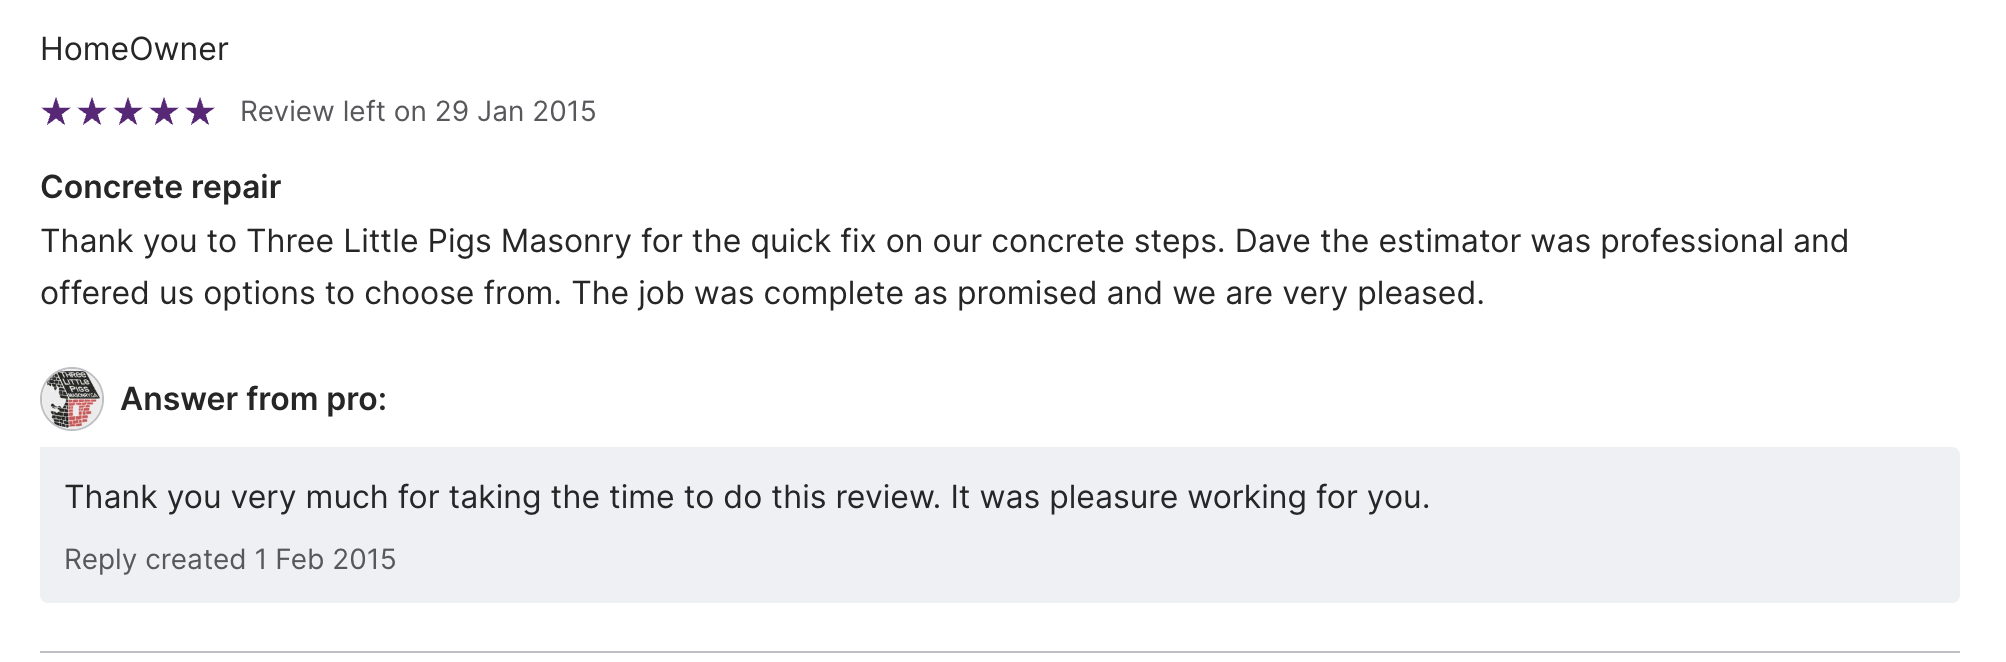Screen dimensions: 2006x662
Task: Click the review line starting "offered us options"
Action: 760,293
